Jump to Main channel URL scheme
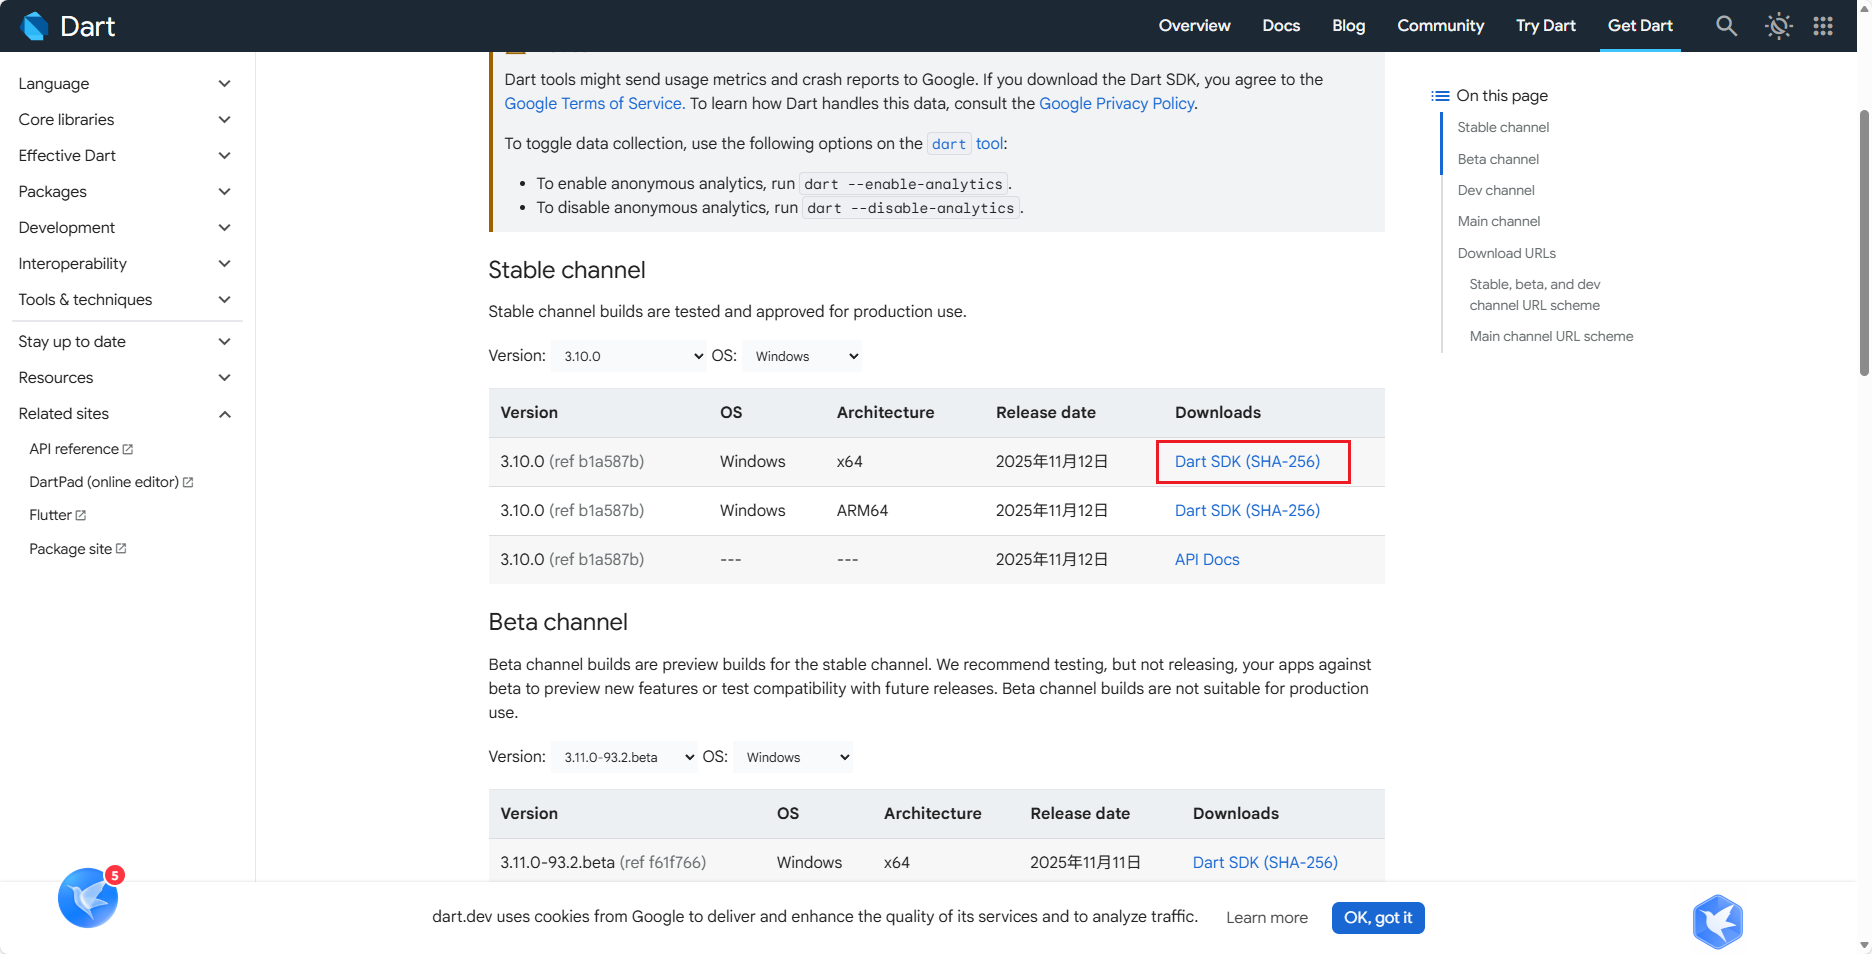Image resolution: width=1872 pixels, height=954 pixels. pos(1551,337)
